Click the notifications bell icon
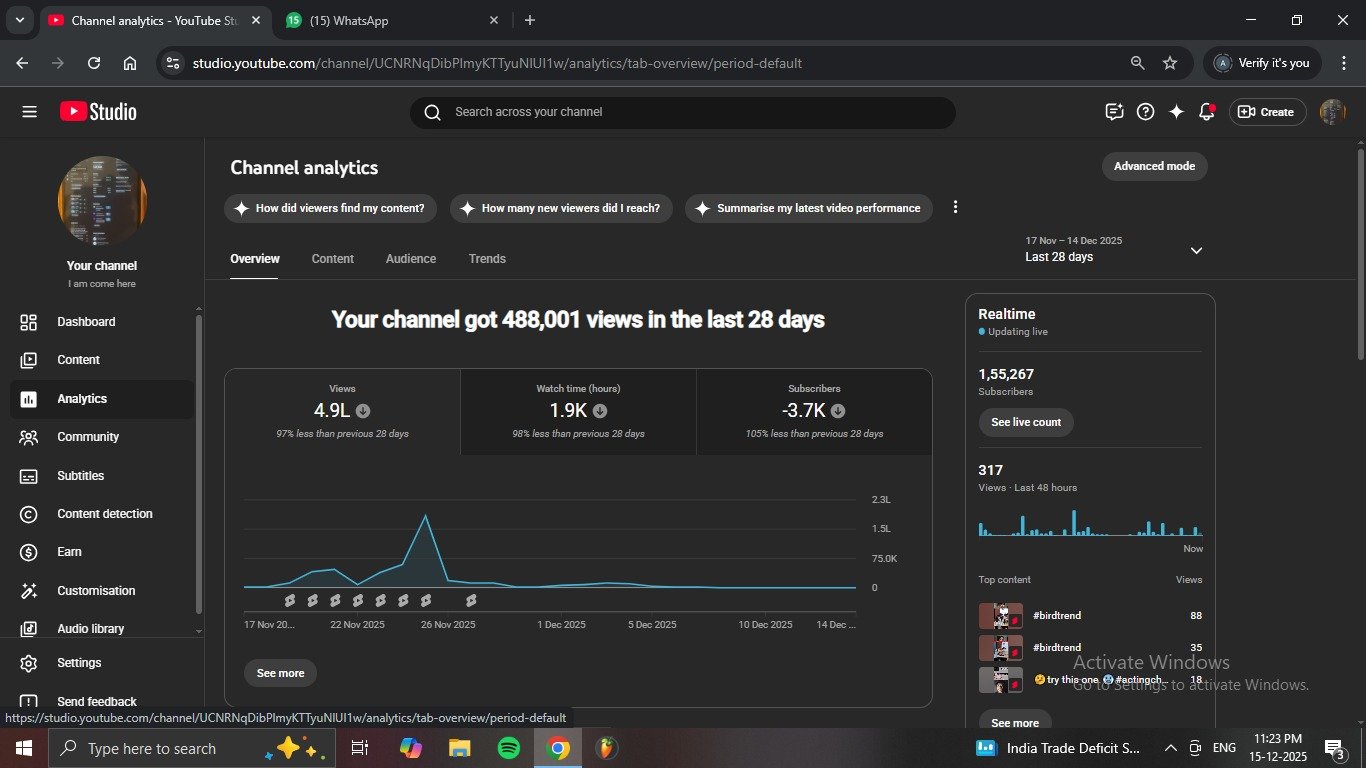The width and height of the screenshot is (1366, 768). coord(1206,112)
